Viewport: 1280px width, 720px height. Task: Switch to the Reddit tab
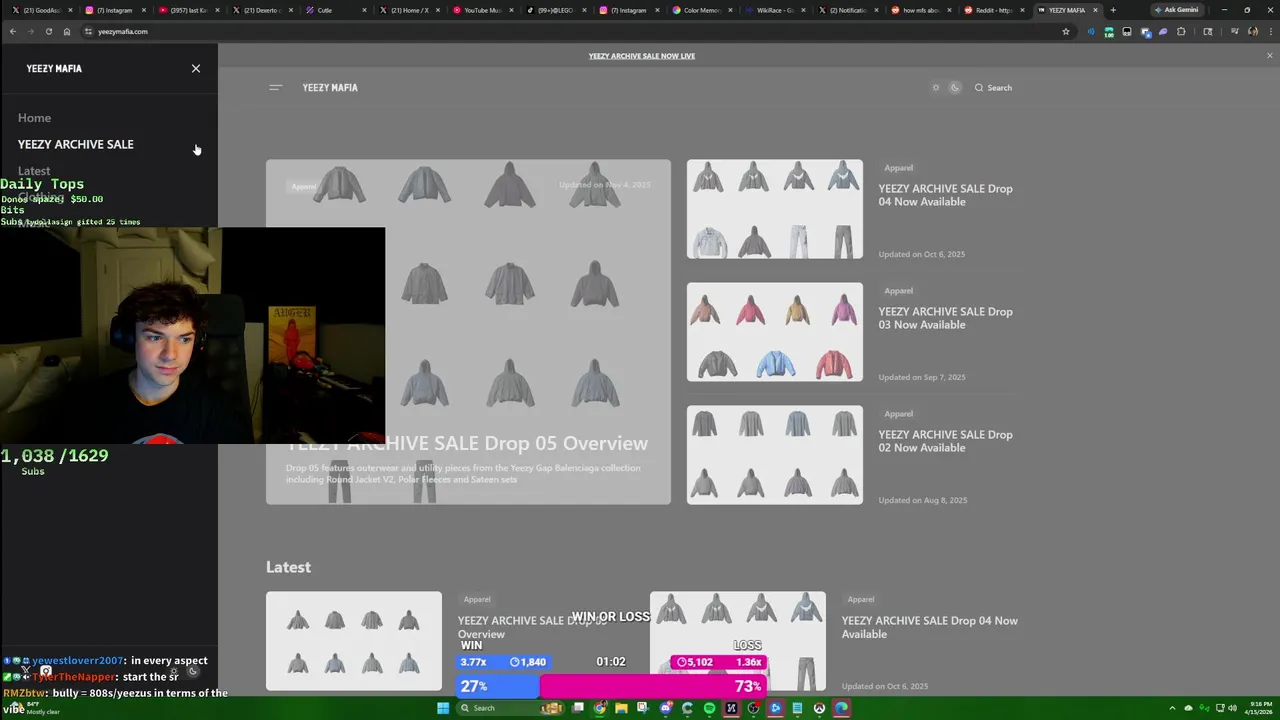(x=995, y=10)
